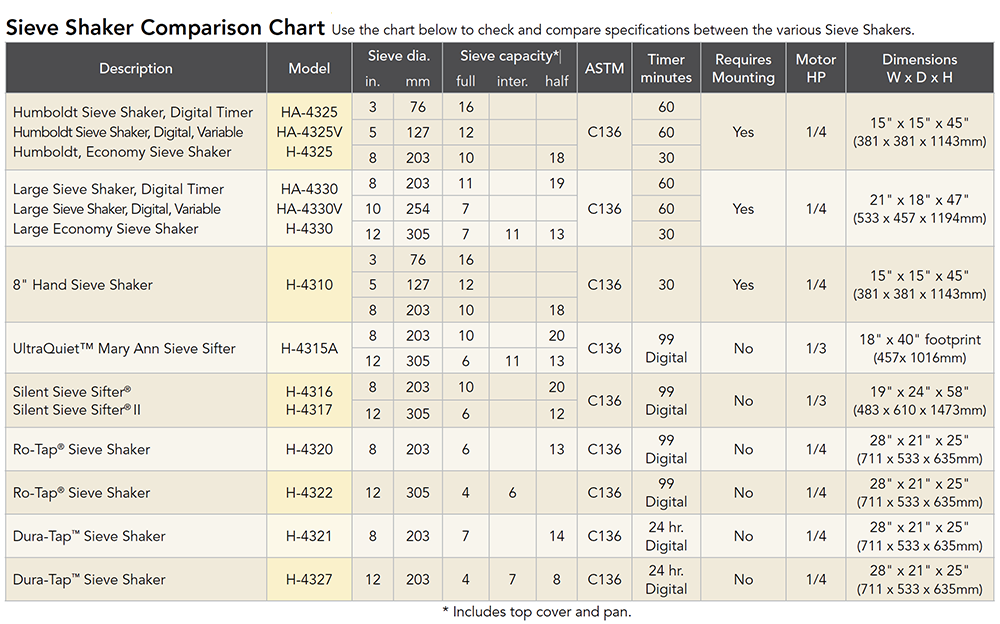The height and width of the screenshot is (624, 1000).
Task: Click the 'Timer minutes' header
Action: coord(666,68)
